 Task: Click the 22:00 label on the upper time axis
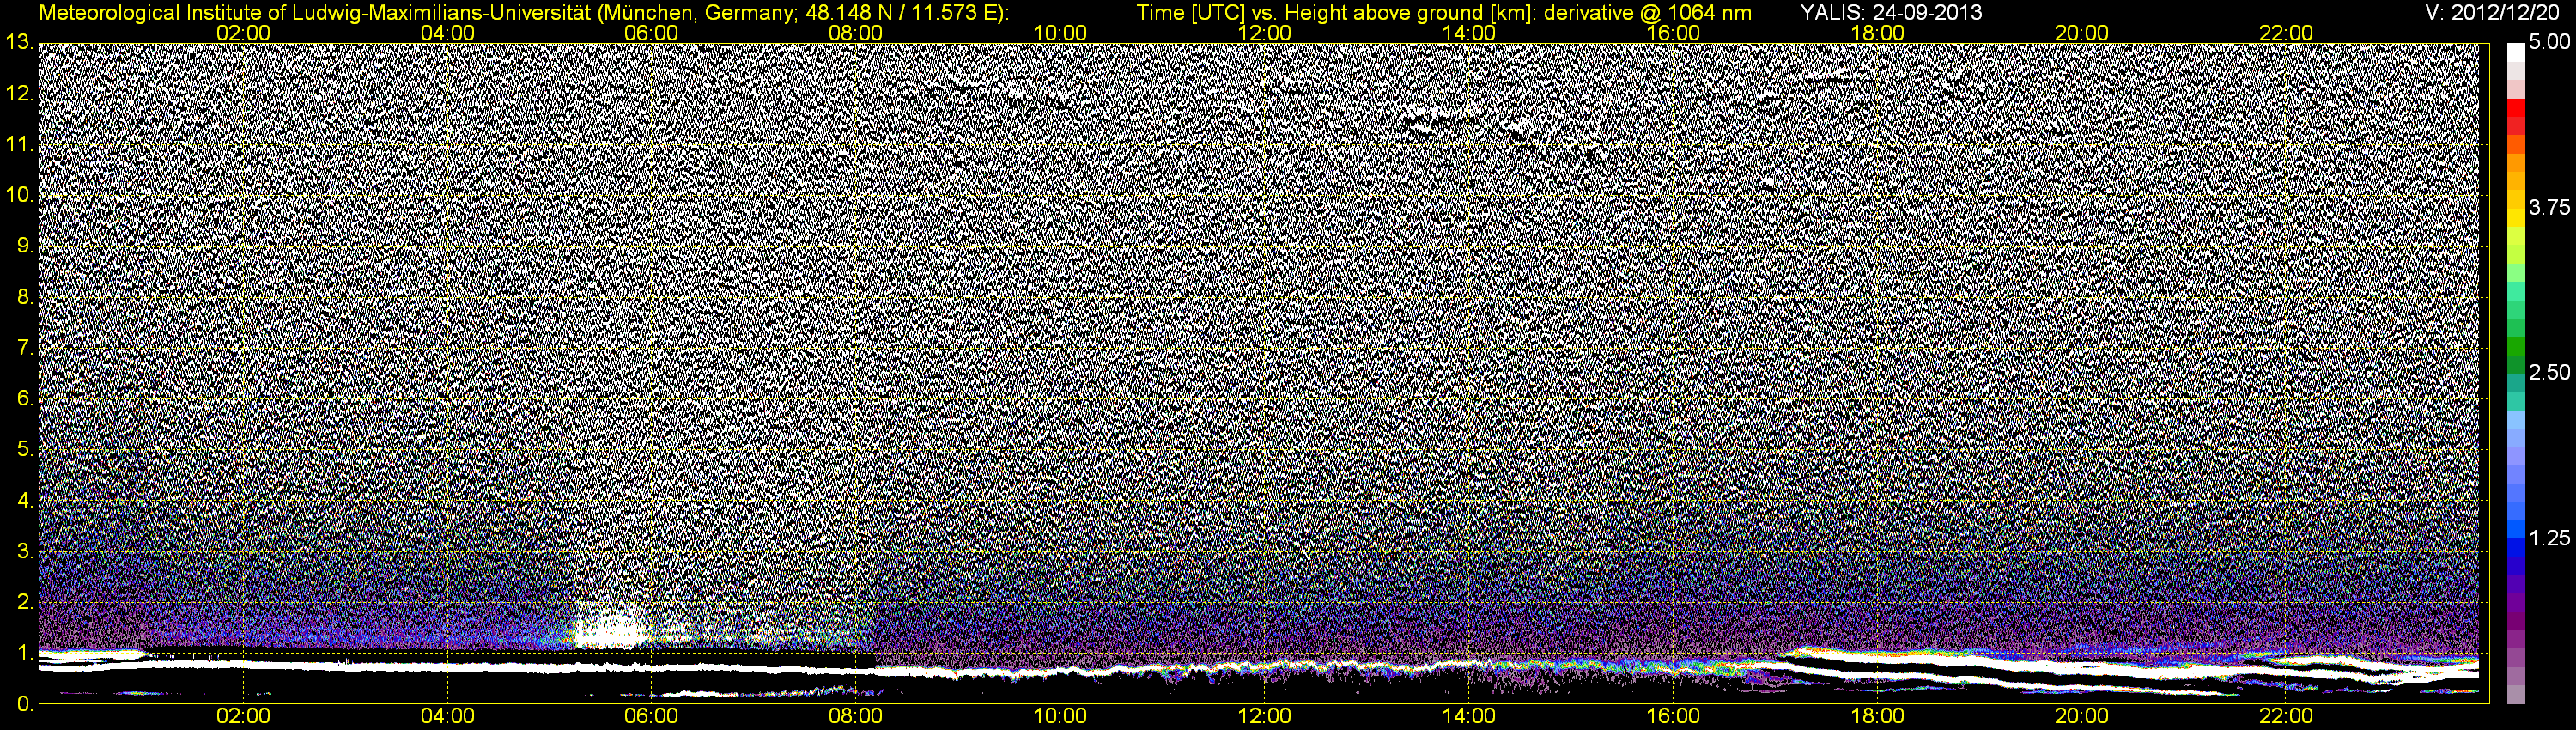2286,33
